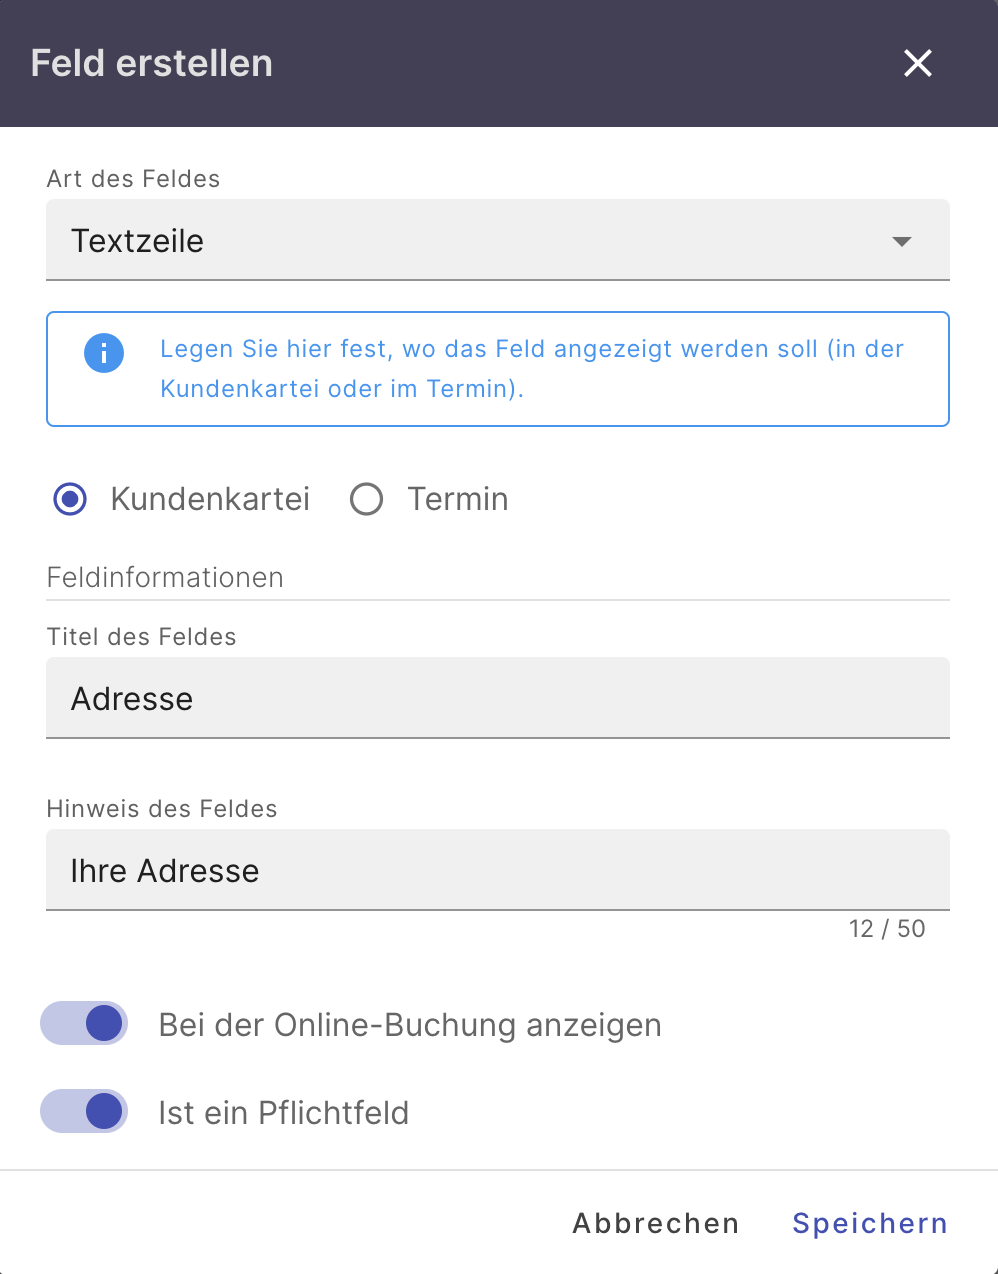Click the Kundenkartei label text
998x1274 pixels.
point(209,499)
